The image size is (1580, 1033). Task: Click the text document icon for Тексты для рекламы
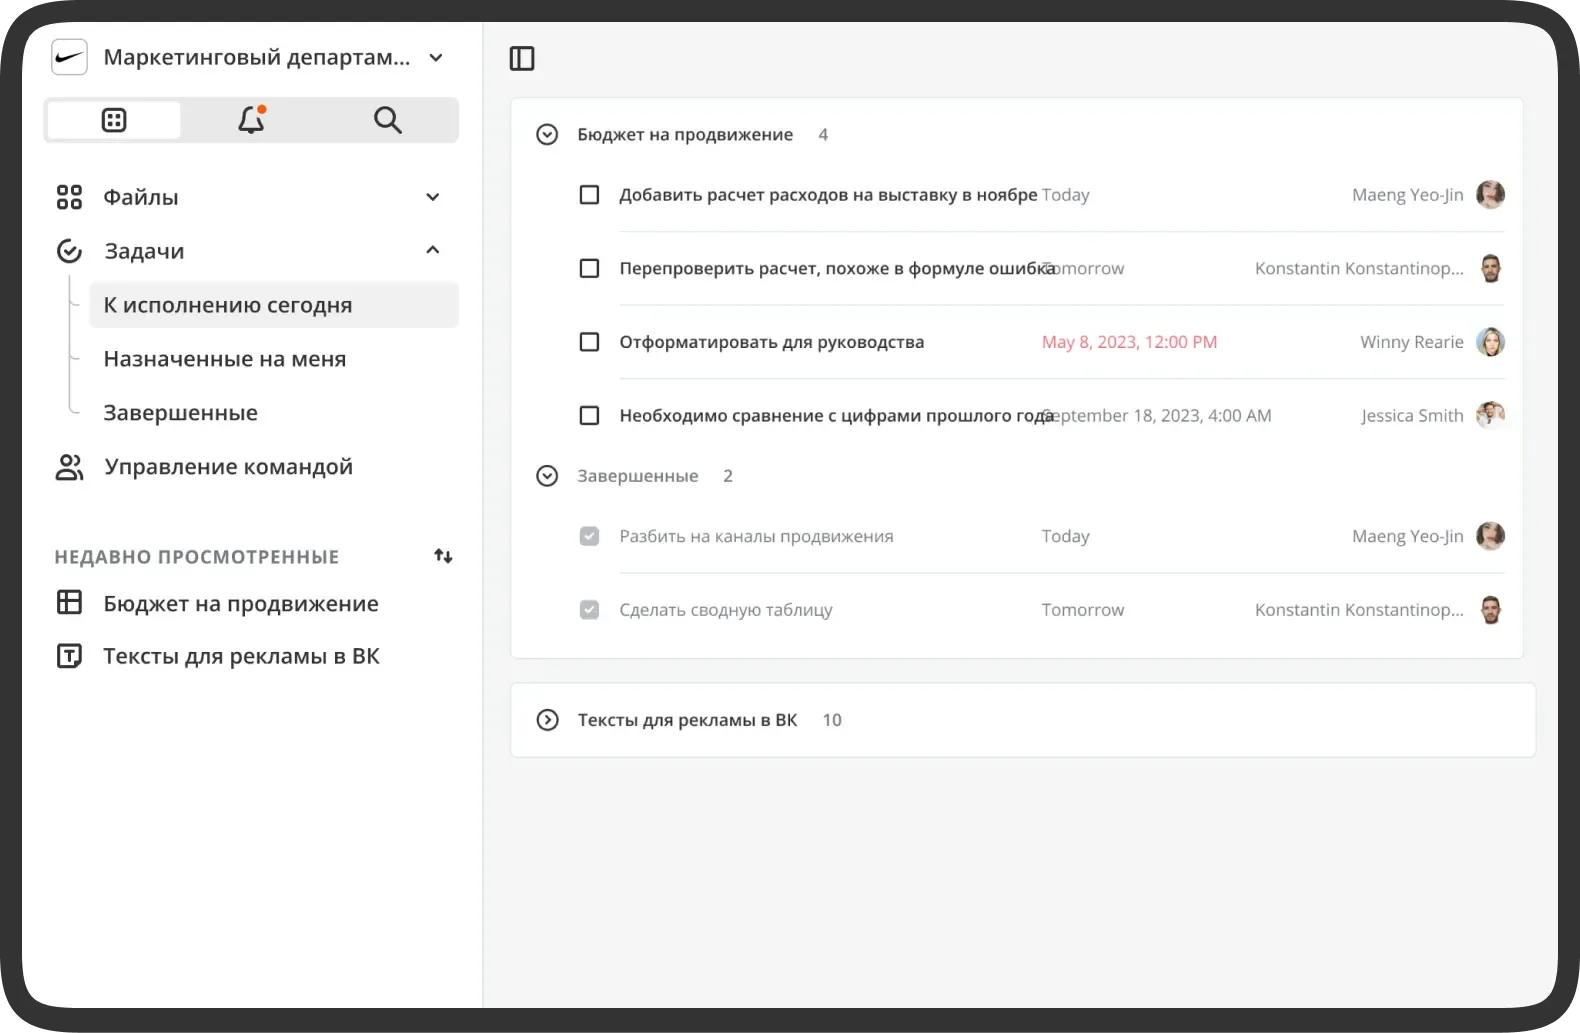pos(69,656)
